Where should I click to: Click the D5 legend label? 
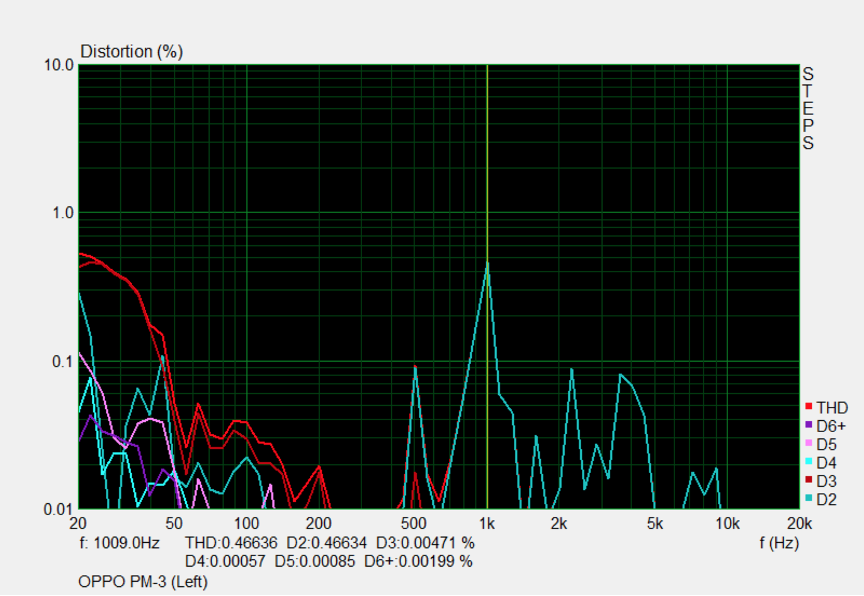(x=827, y=444)
